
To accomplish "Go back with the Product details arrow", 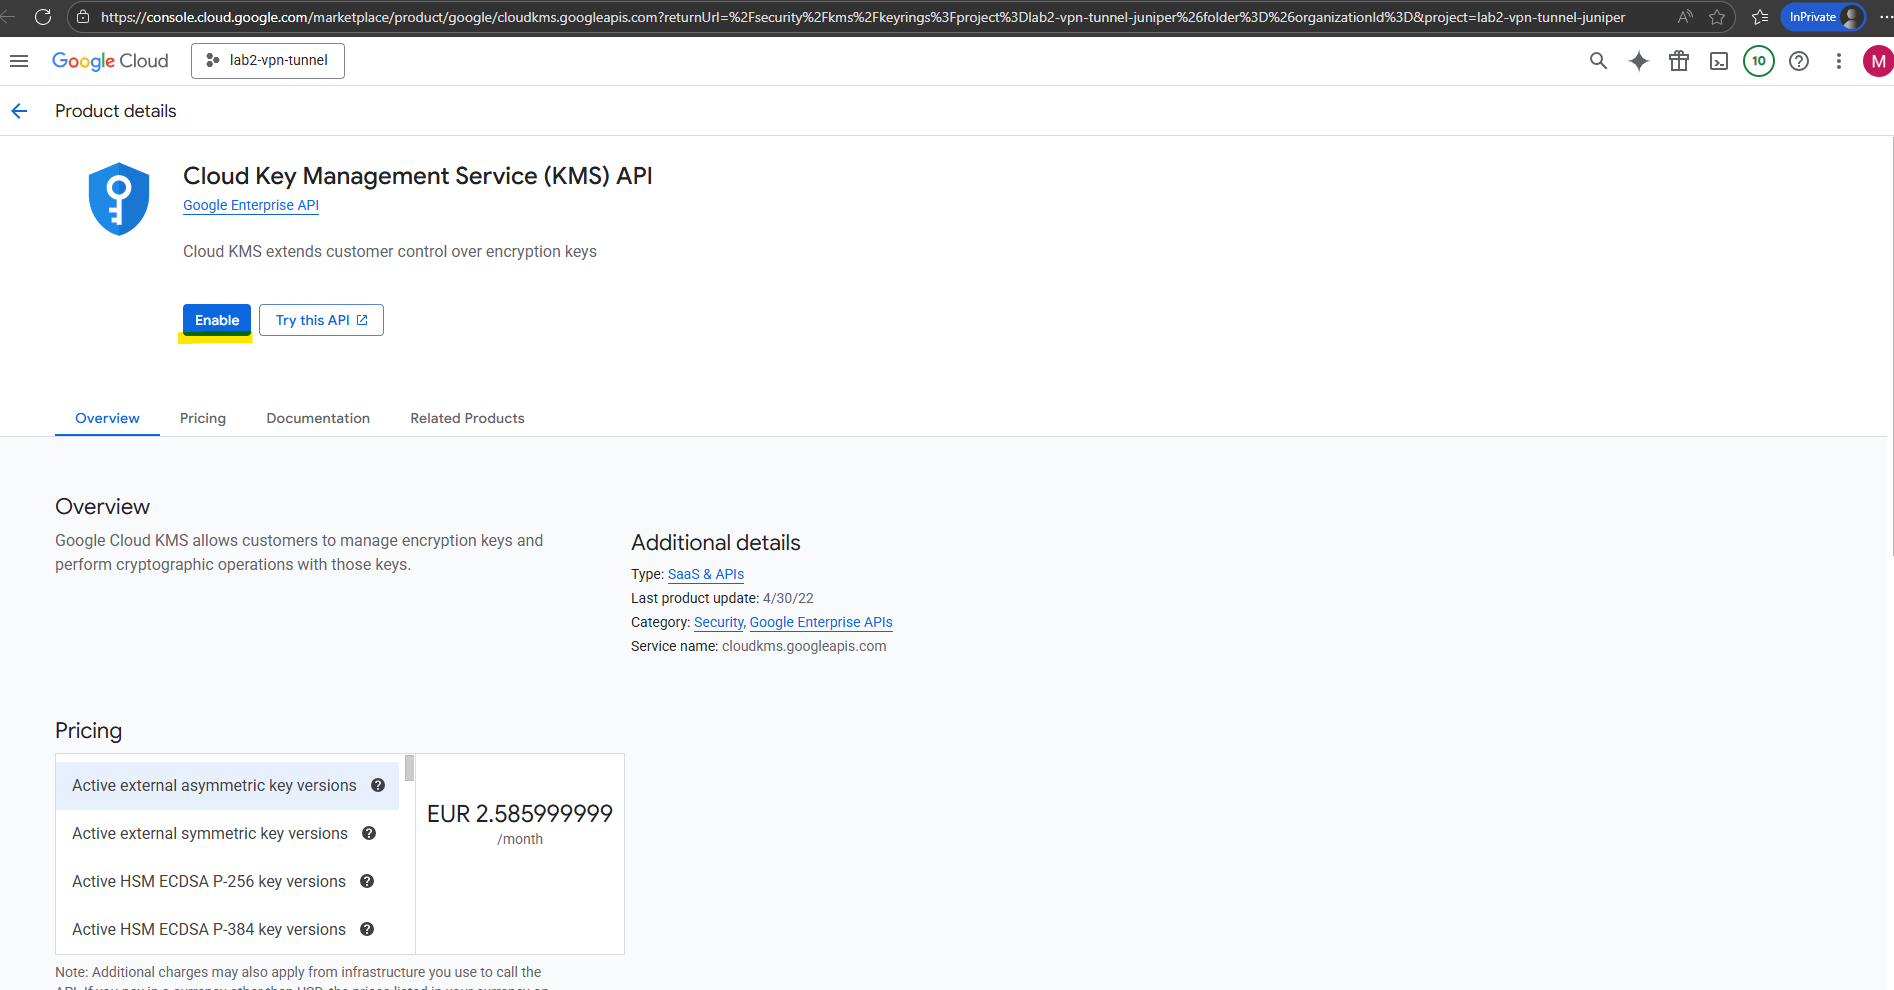I will coord(19,111).
